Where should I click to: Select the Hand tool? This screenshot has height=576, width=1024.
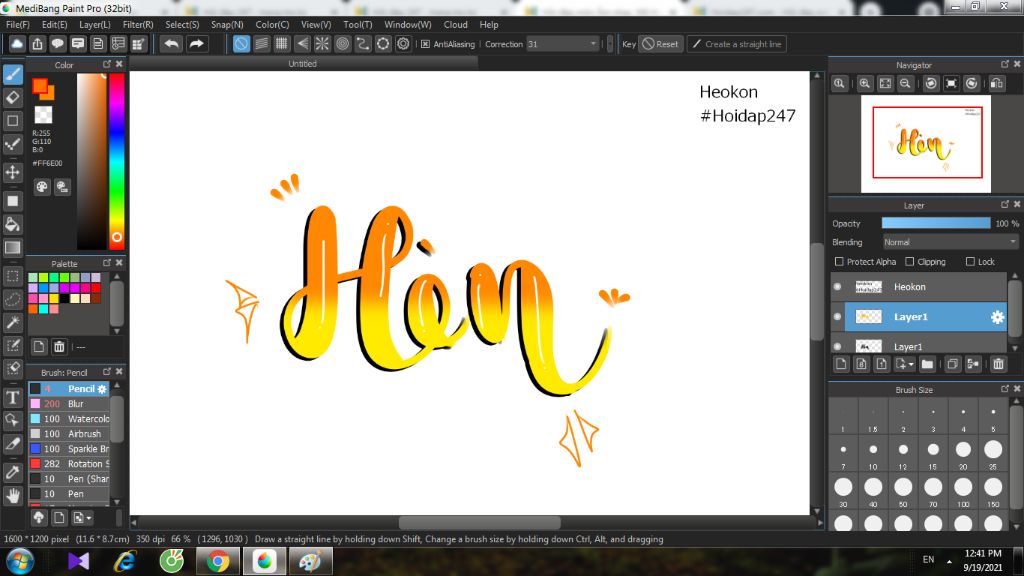pyautogui.click(x=12, y=496)
